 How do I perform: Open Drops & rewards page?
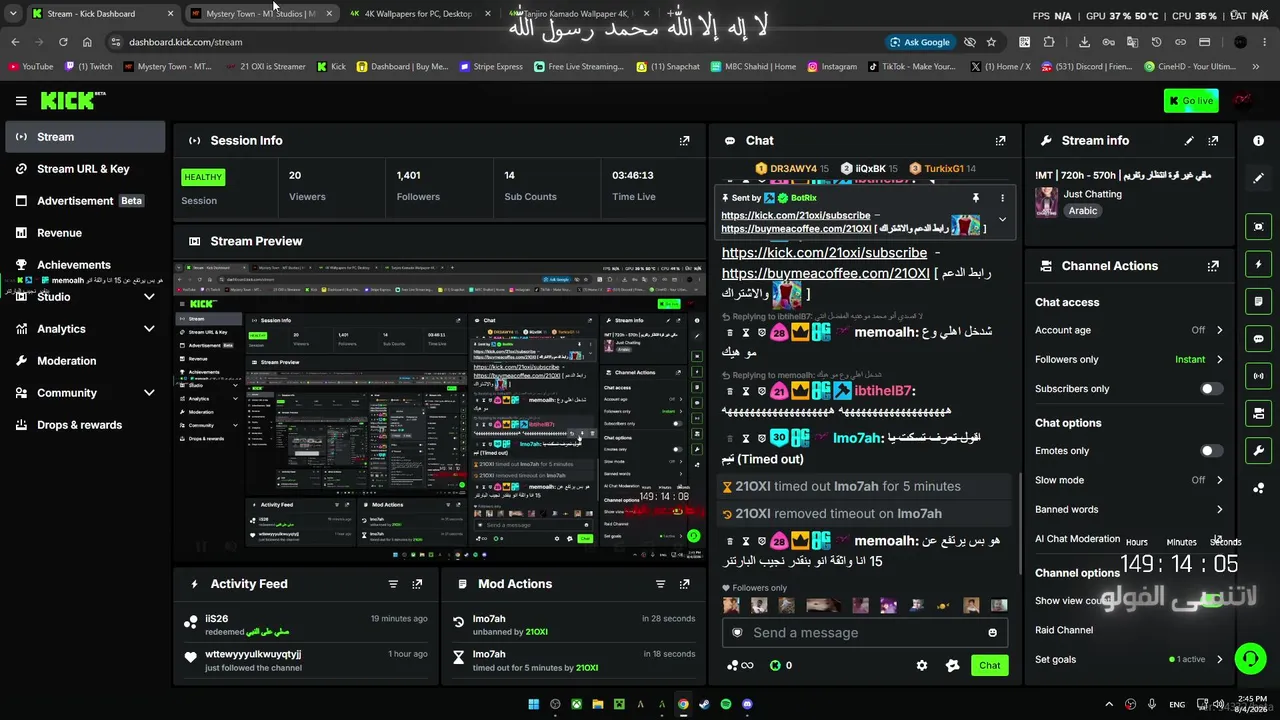point(85,425)
